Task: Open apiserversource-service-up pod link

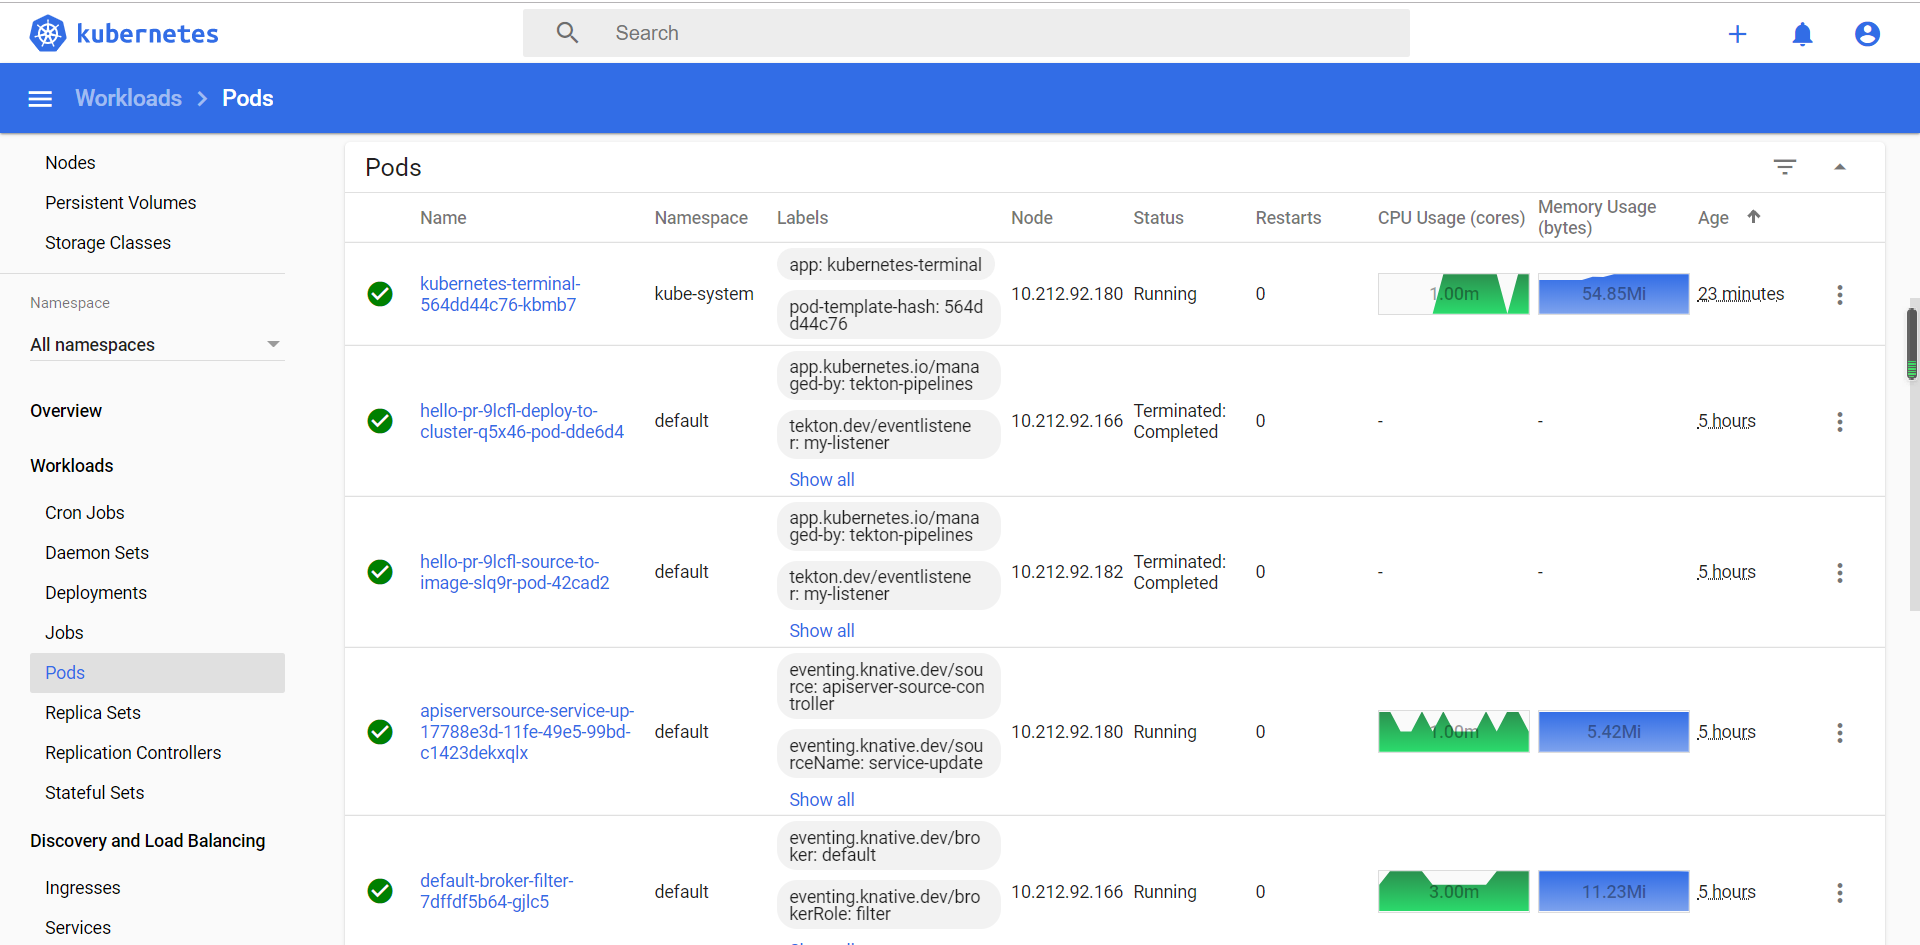Action: point(527,732)
